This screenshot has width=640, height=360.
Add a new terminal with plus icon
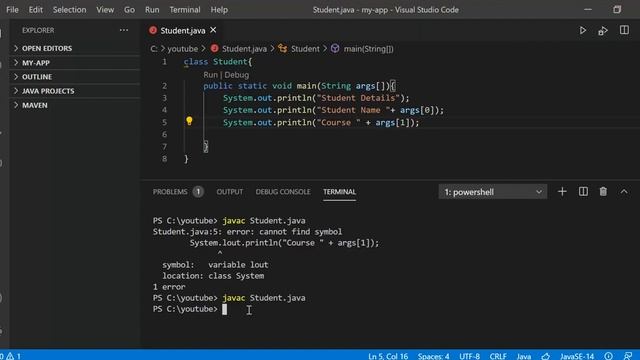[562, 191]
